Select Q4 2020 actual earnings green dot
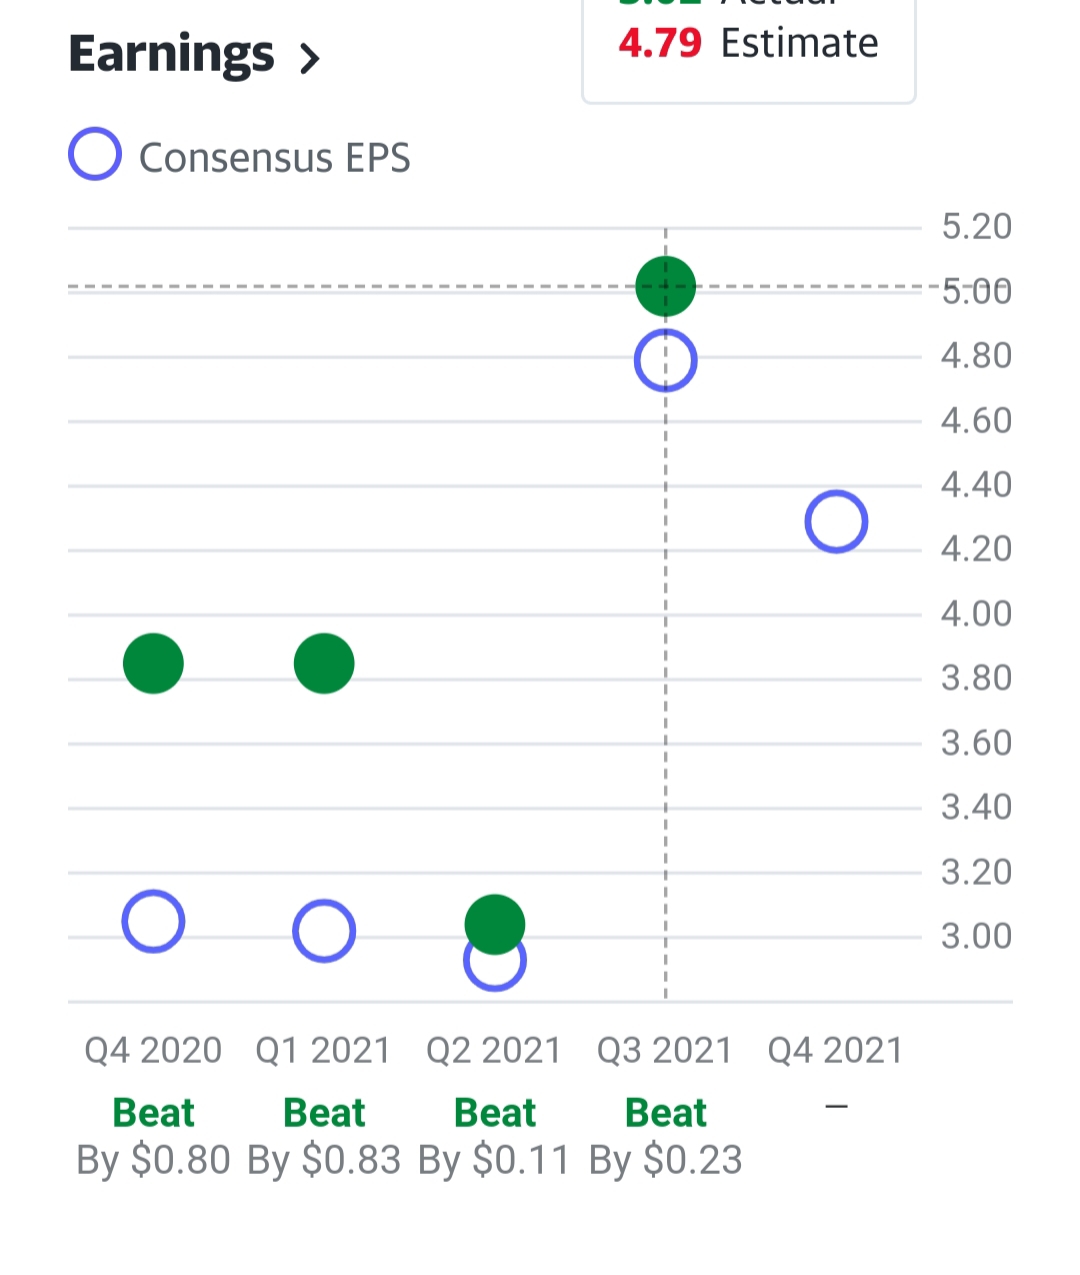Screen dimensions: 1080x1275 (x=153, y=663)
